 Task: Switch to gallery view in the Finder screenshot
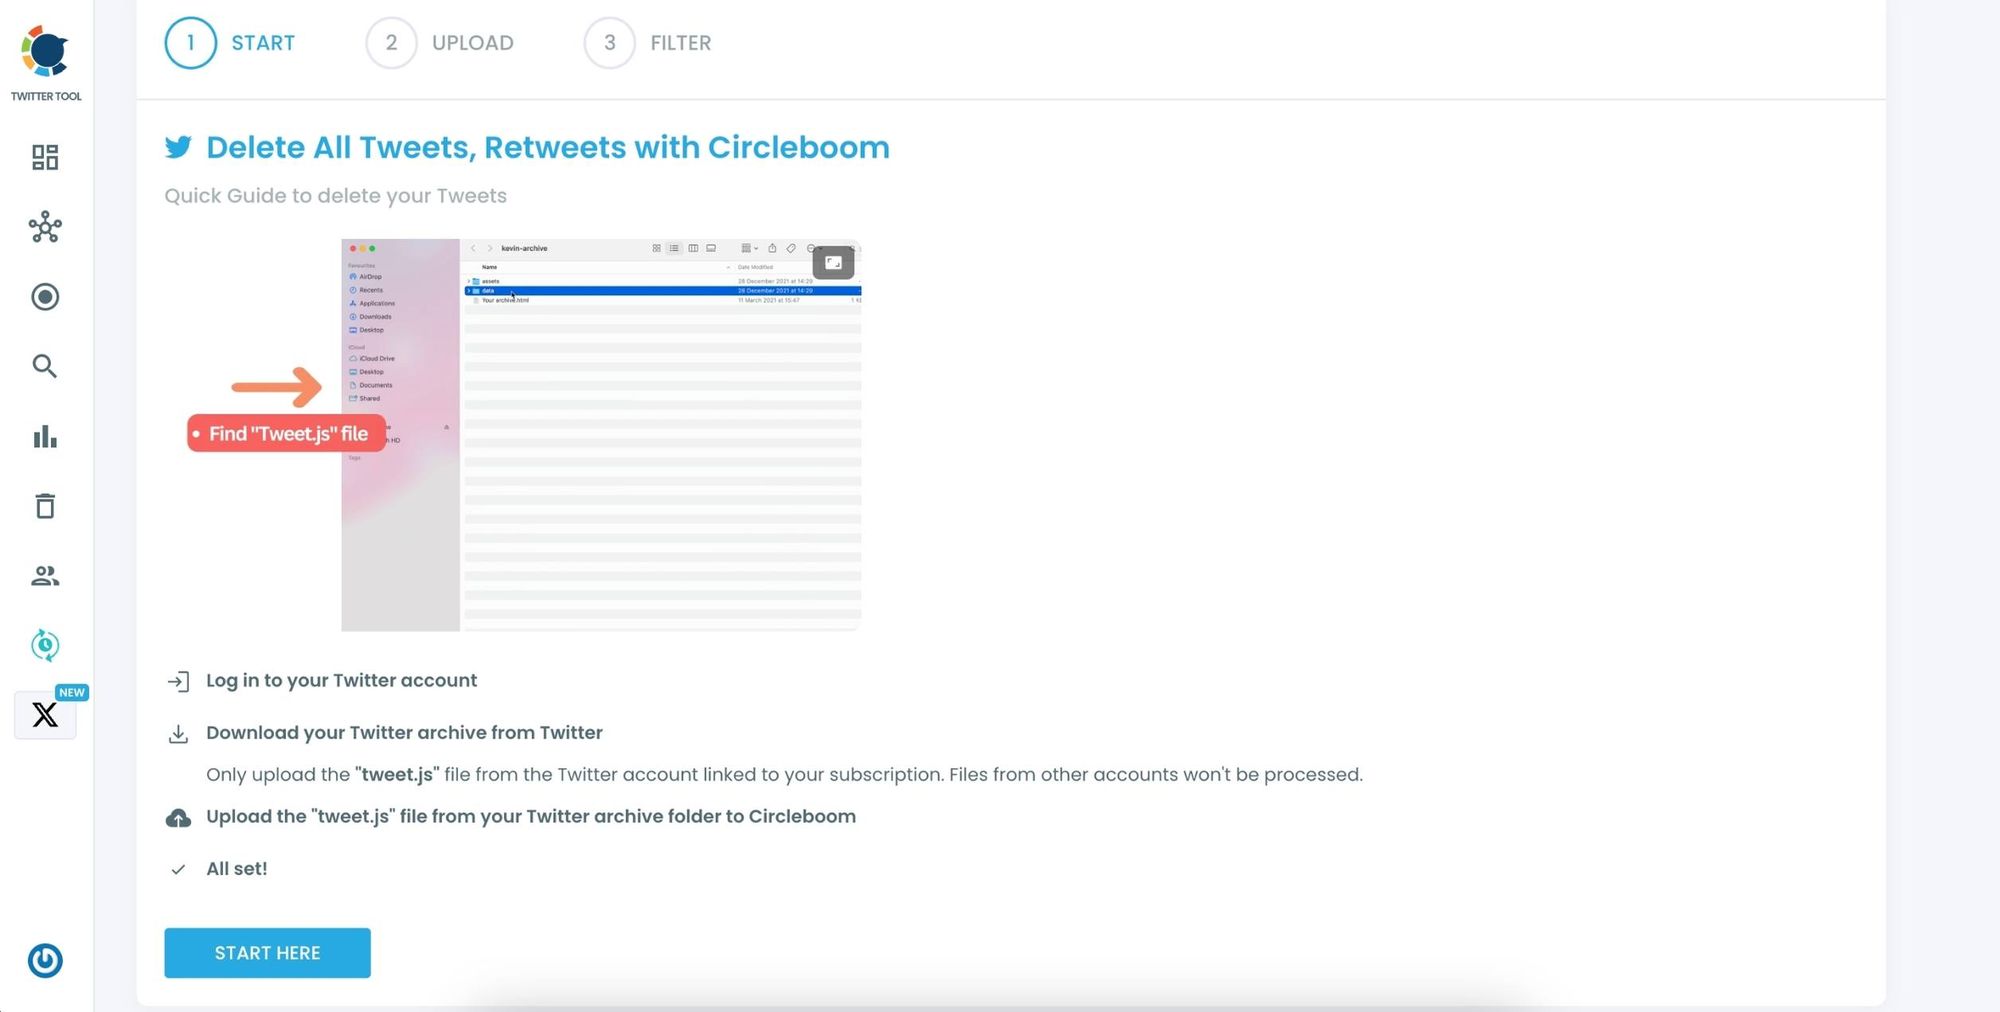(712, 248)
